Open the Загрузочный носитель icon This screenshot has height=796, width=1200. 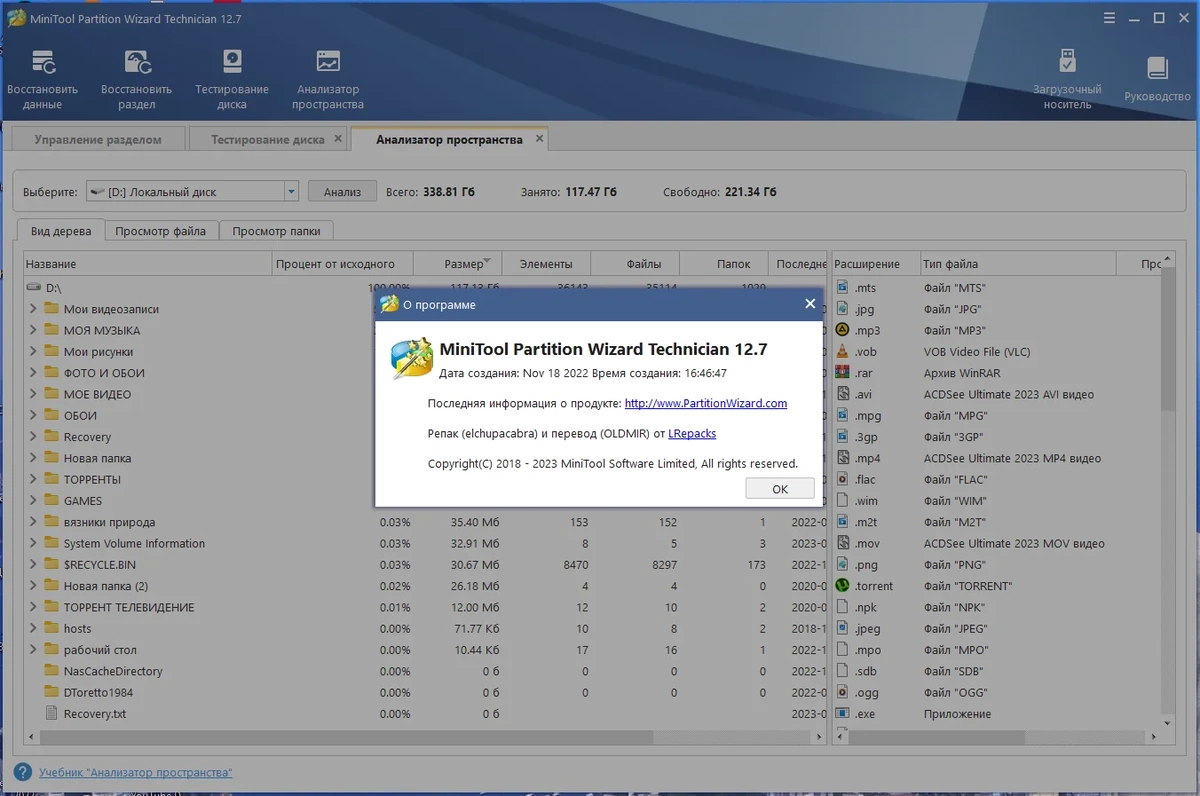(1067, 80)
